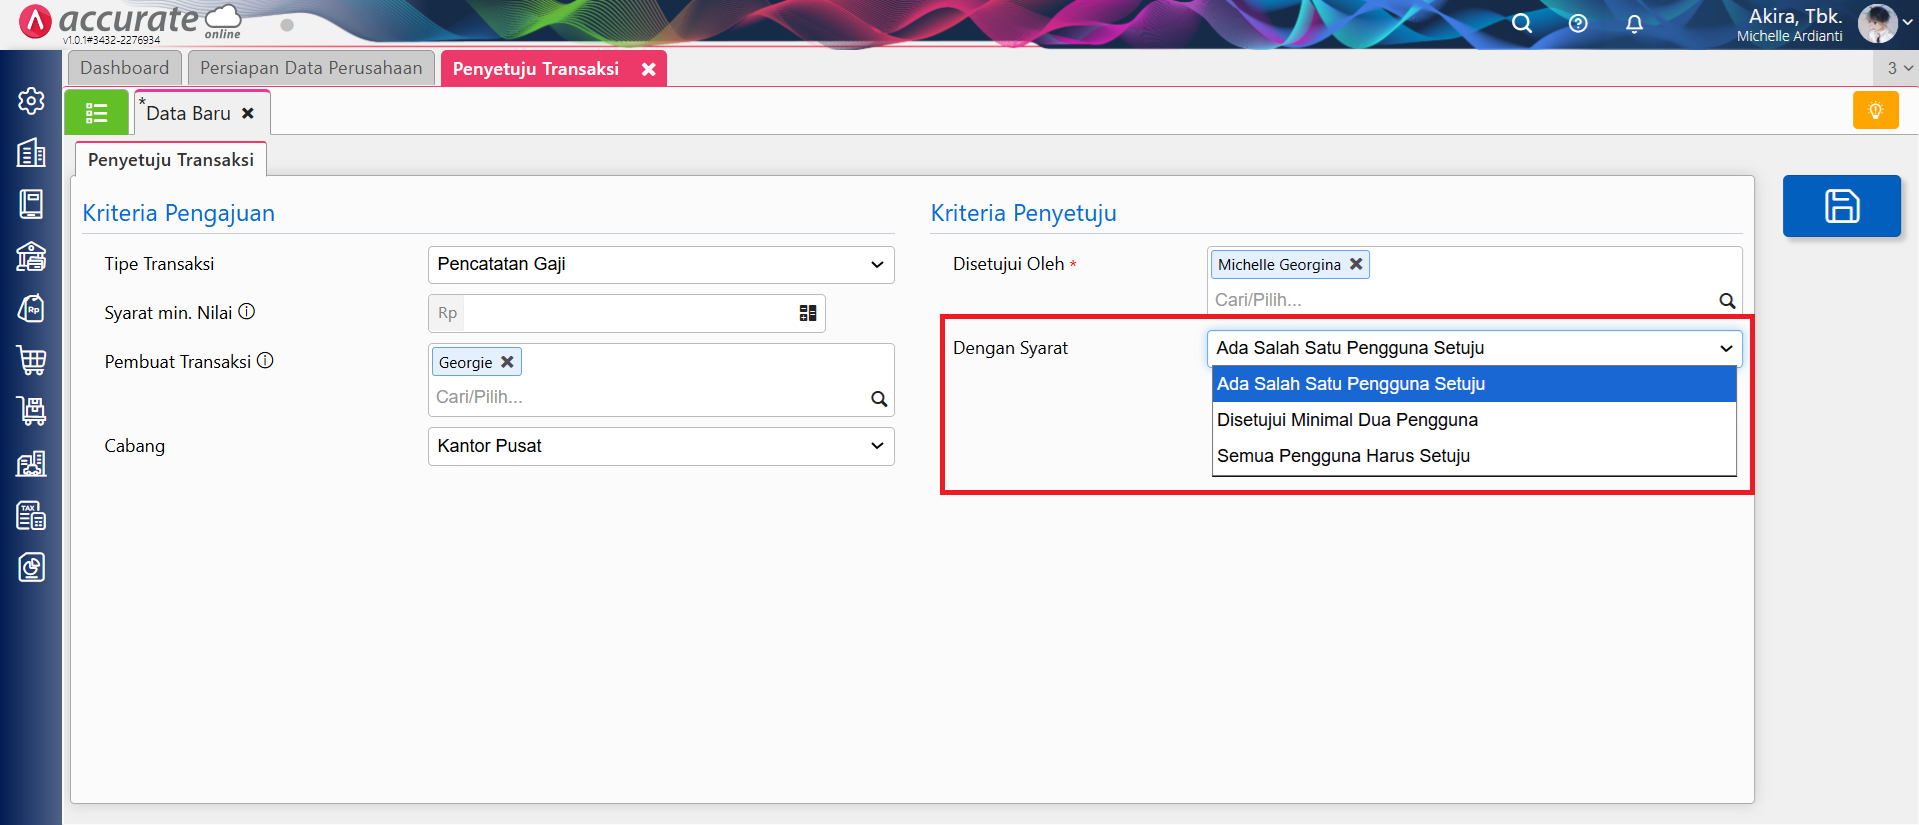This screenshot has width=1919, height=825.
Task: Choose Semua Pengguna Harus Setuju option
Action: click(1343, 456)
